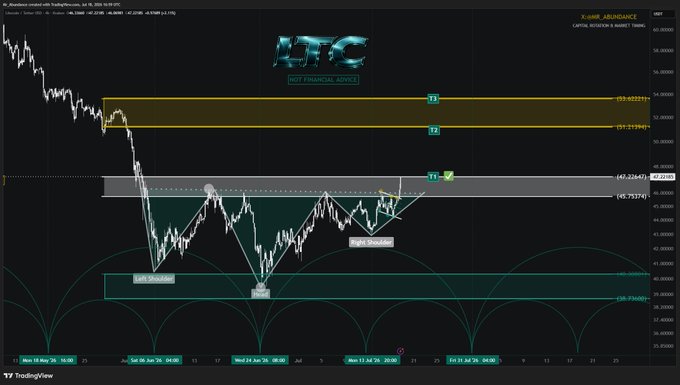The image size is (680, 385).
Task: Click the 51.21394 price level label
Action: [631, 127]
